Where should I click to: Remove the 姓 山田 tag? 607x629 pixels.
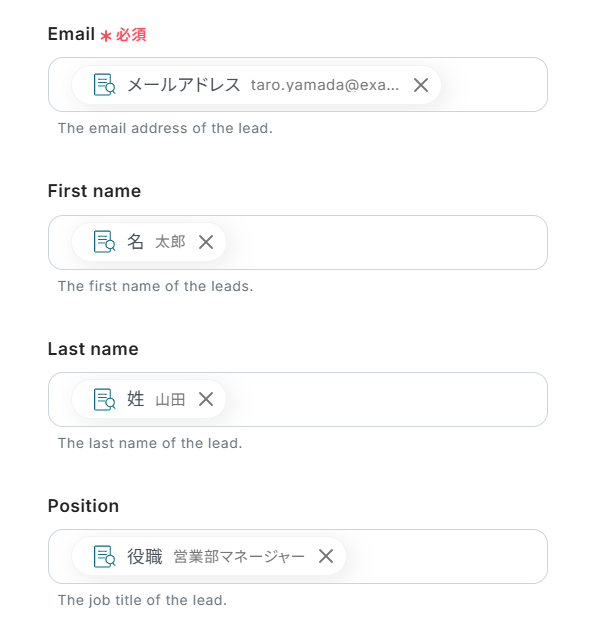pyautogui.click(x=206, y=399)
